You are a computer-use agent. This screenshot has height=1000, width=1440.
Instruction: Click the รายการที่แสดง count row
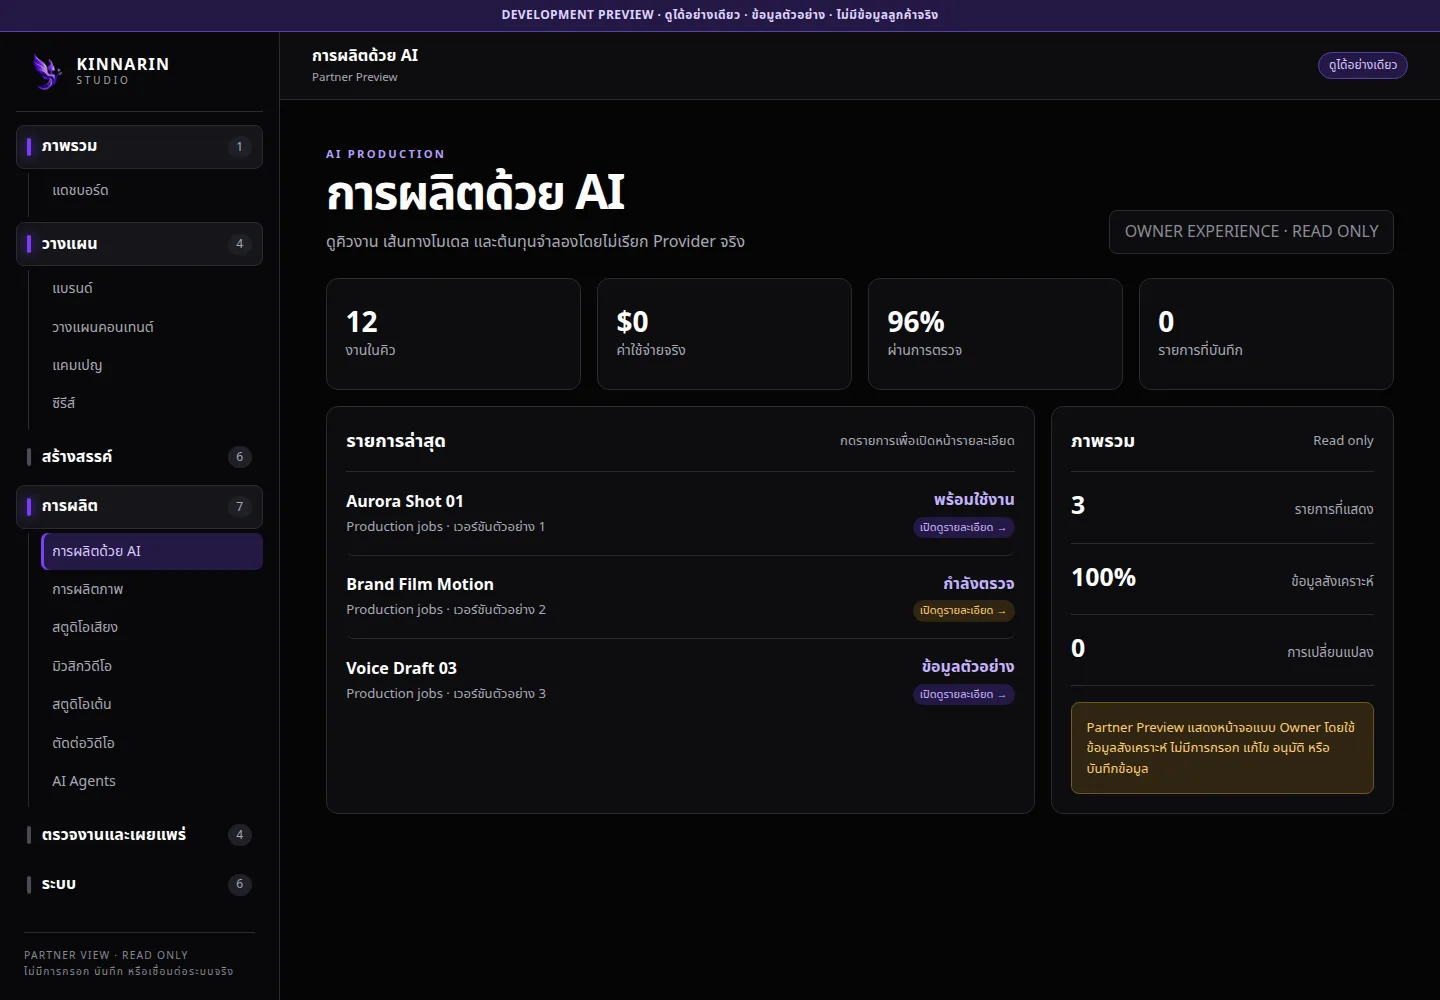1222,507
